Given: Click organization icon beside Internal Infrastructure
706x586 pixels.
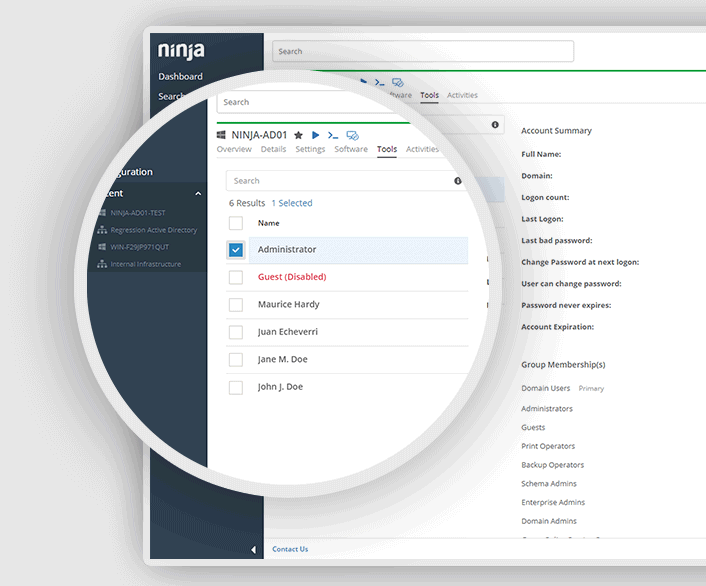Looking at the screenshot, I should click(102, 264).
